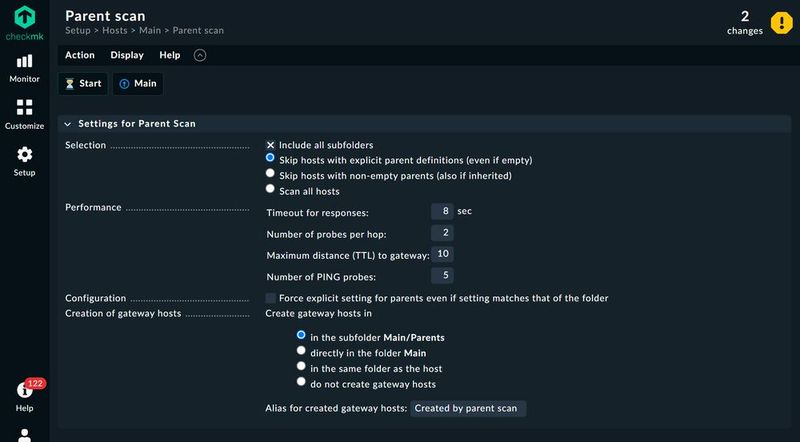Collapse Settings for Parent Scan section

(68, 124)
